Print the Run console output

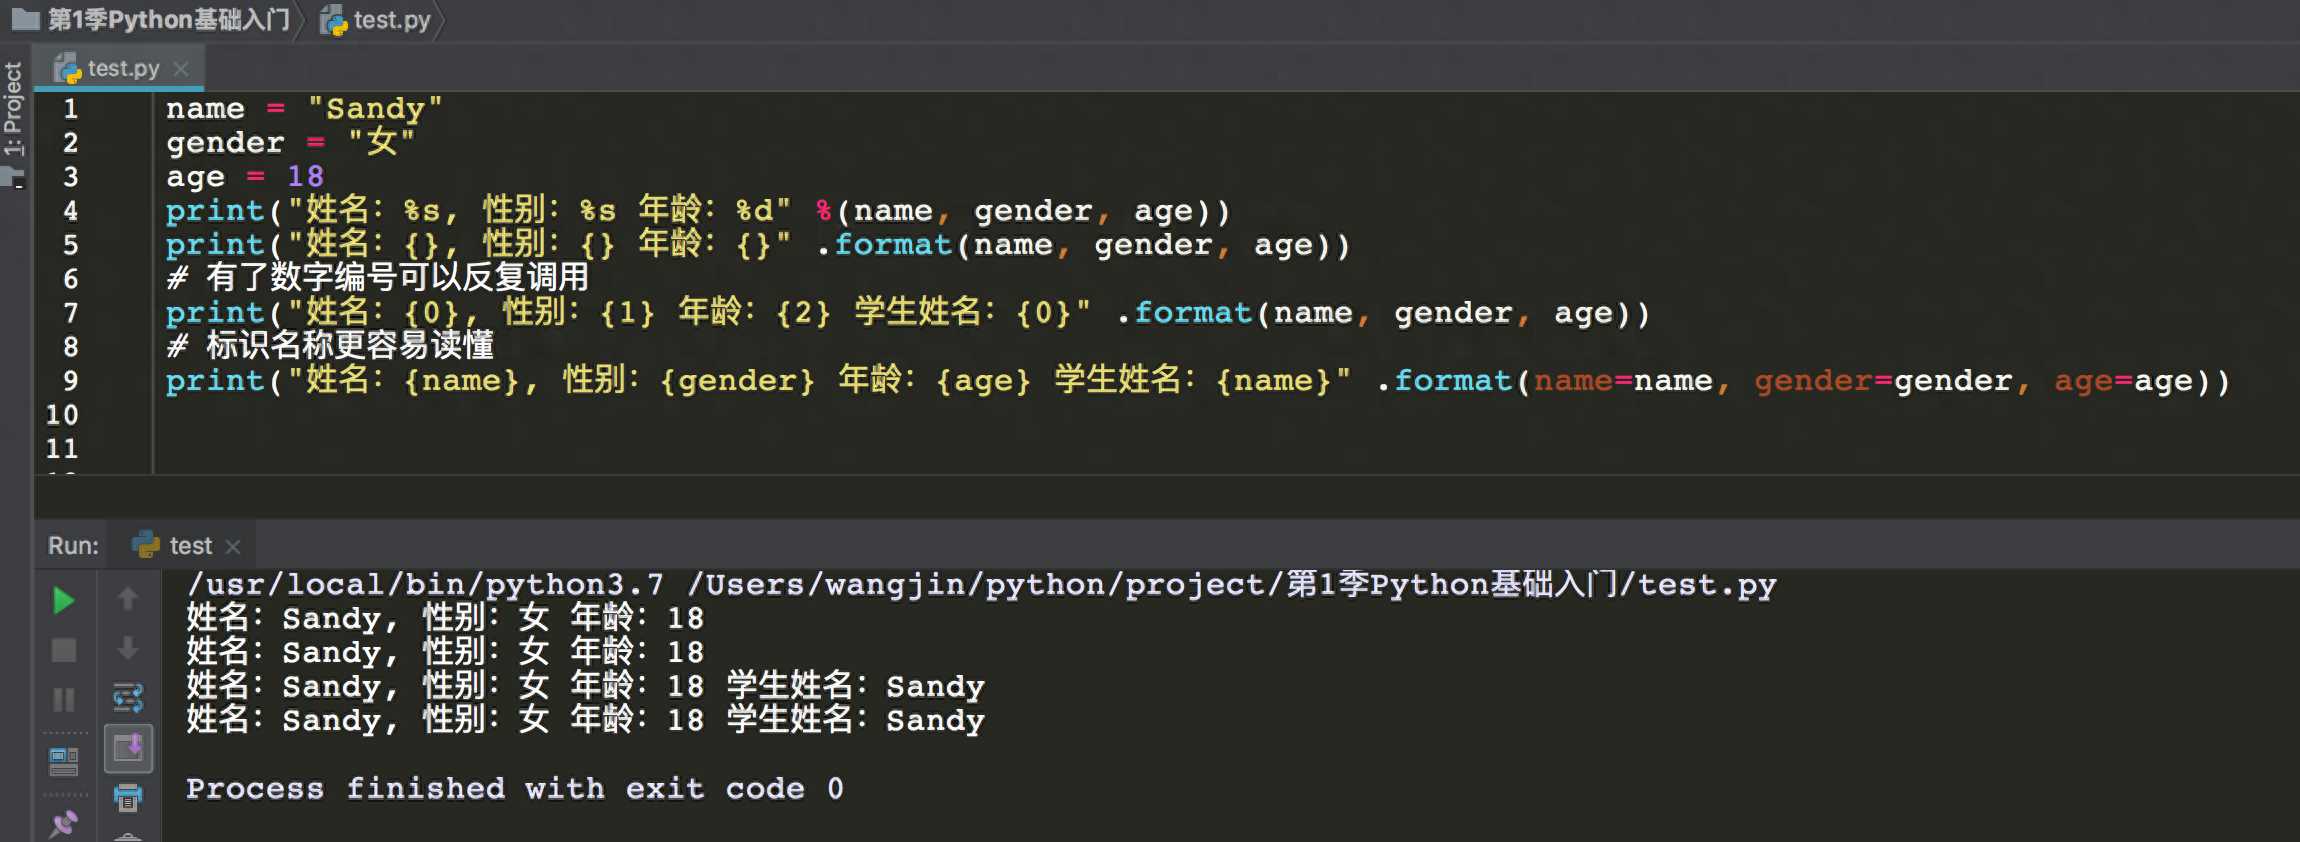click(x=128, y=797)
